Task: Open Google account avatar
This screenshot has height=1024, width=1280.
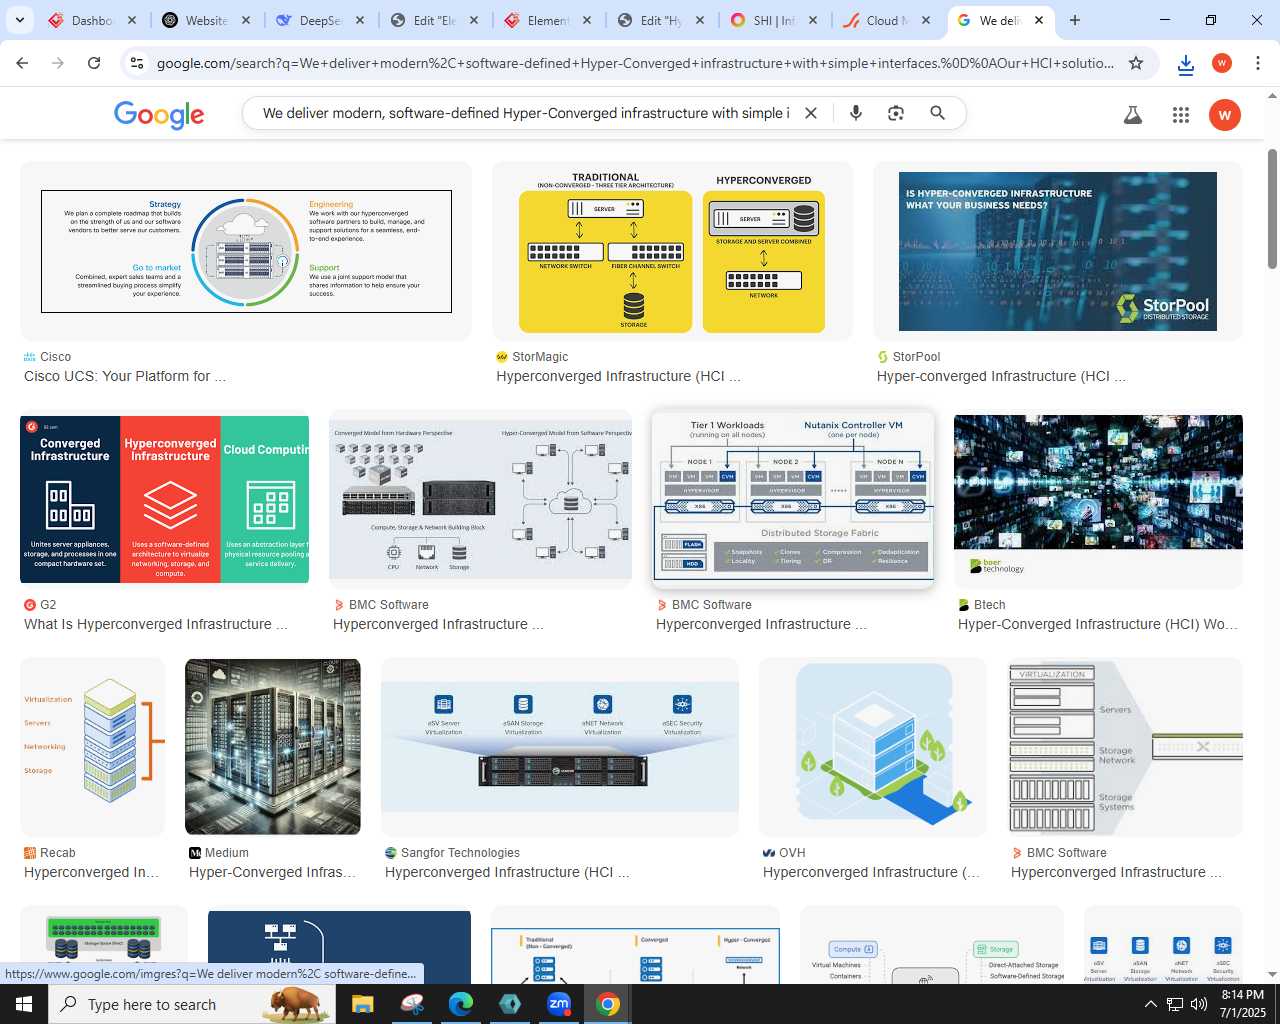Action: [x=1225, y=115]
